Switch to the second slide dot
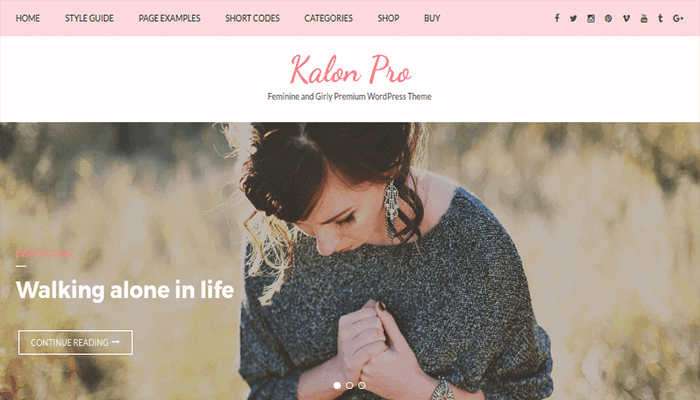 point(350,385)
